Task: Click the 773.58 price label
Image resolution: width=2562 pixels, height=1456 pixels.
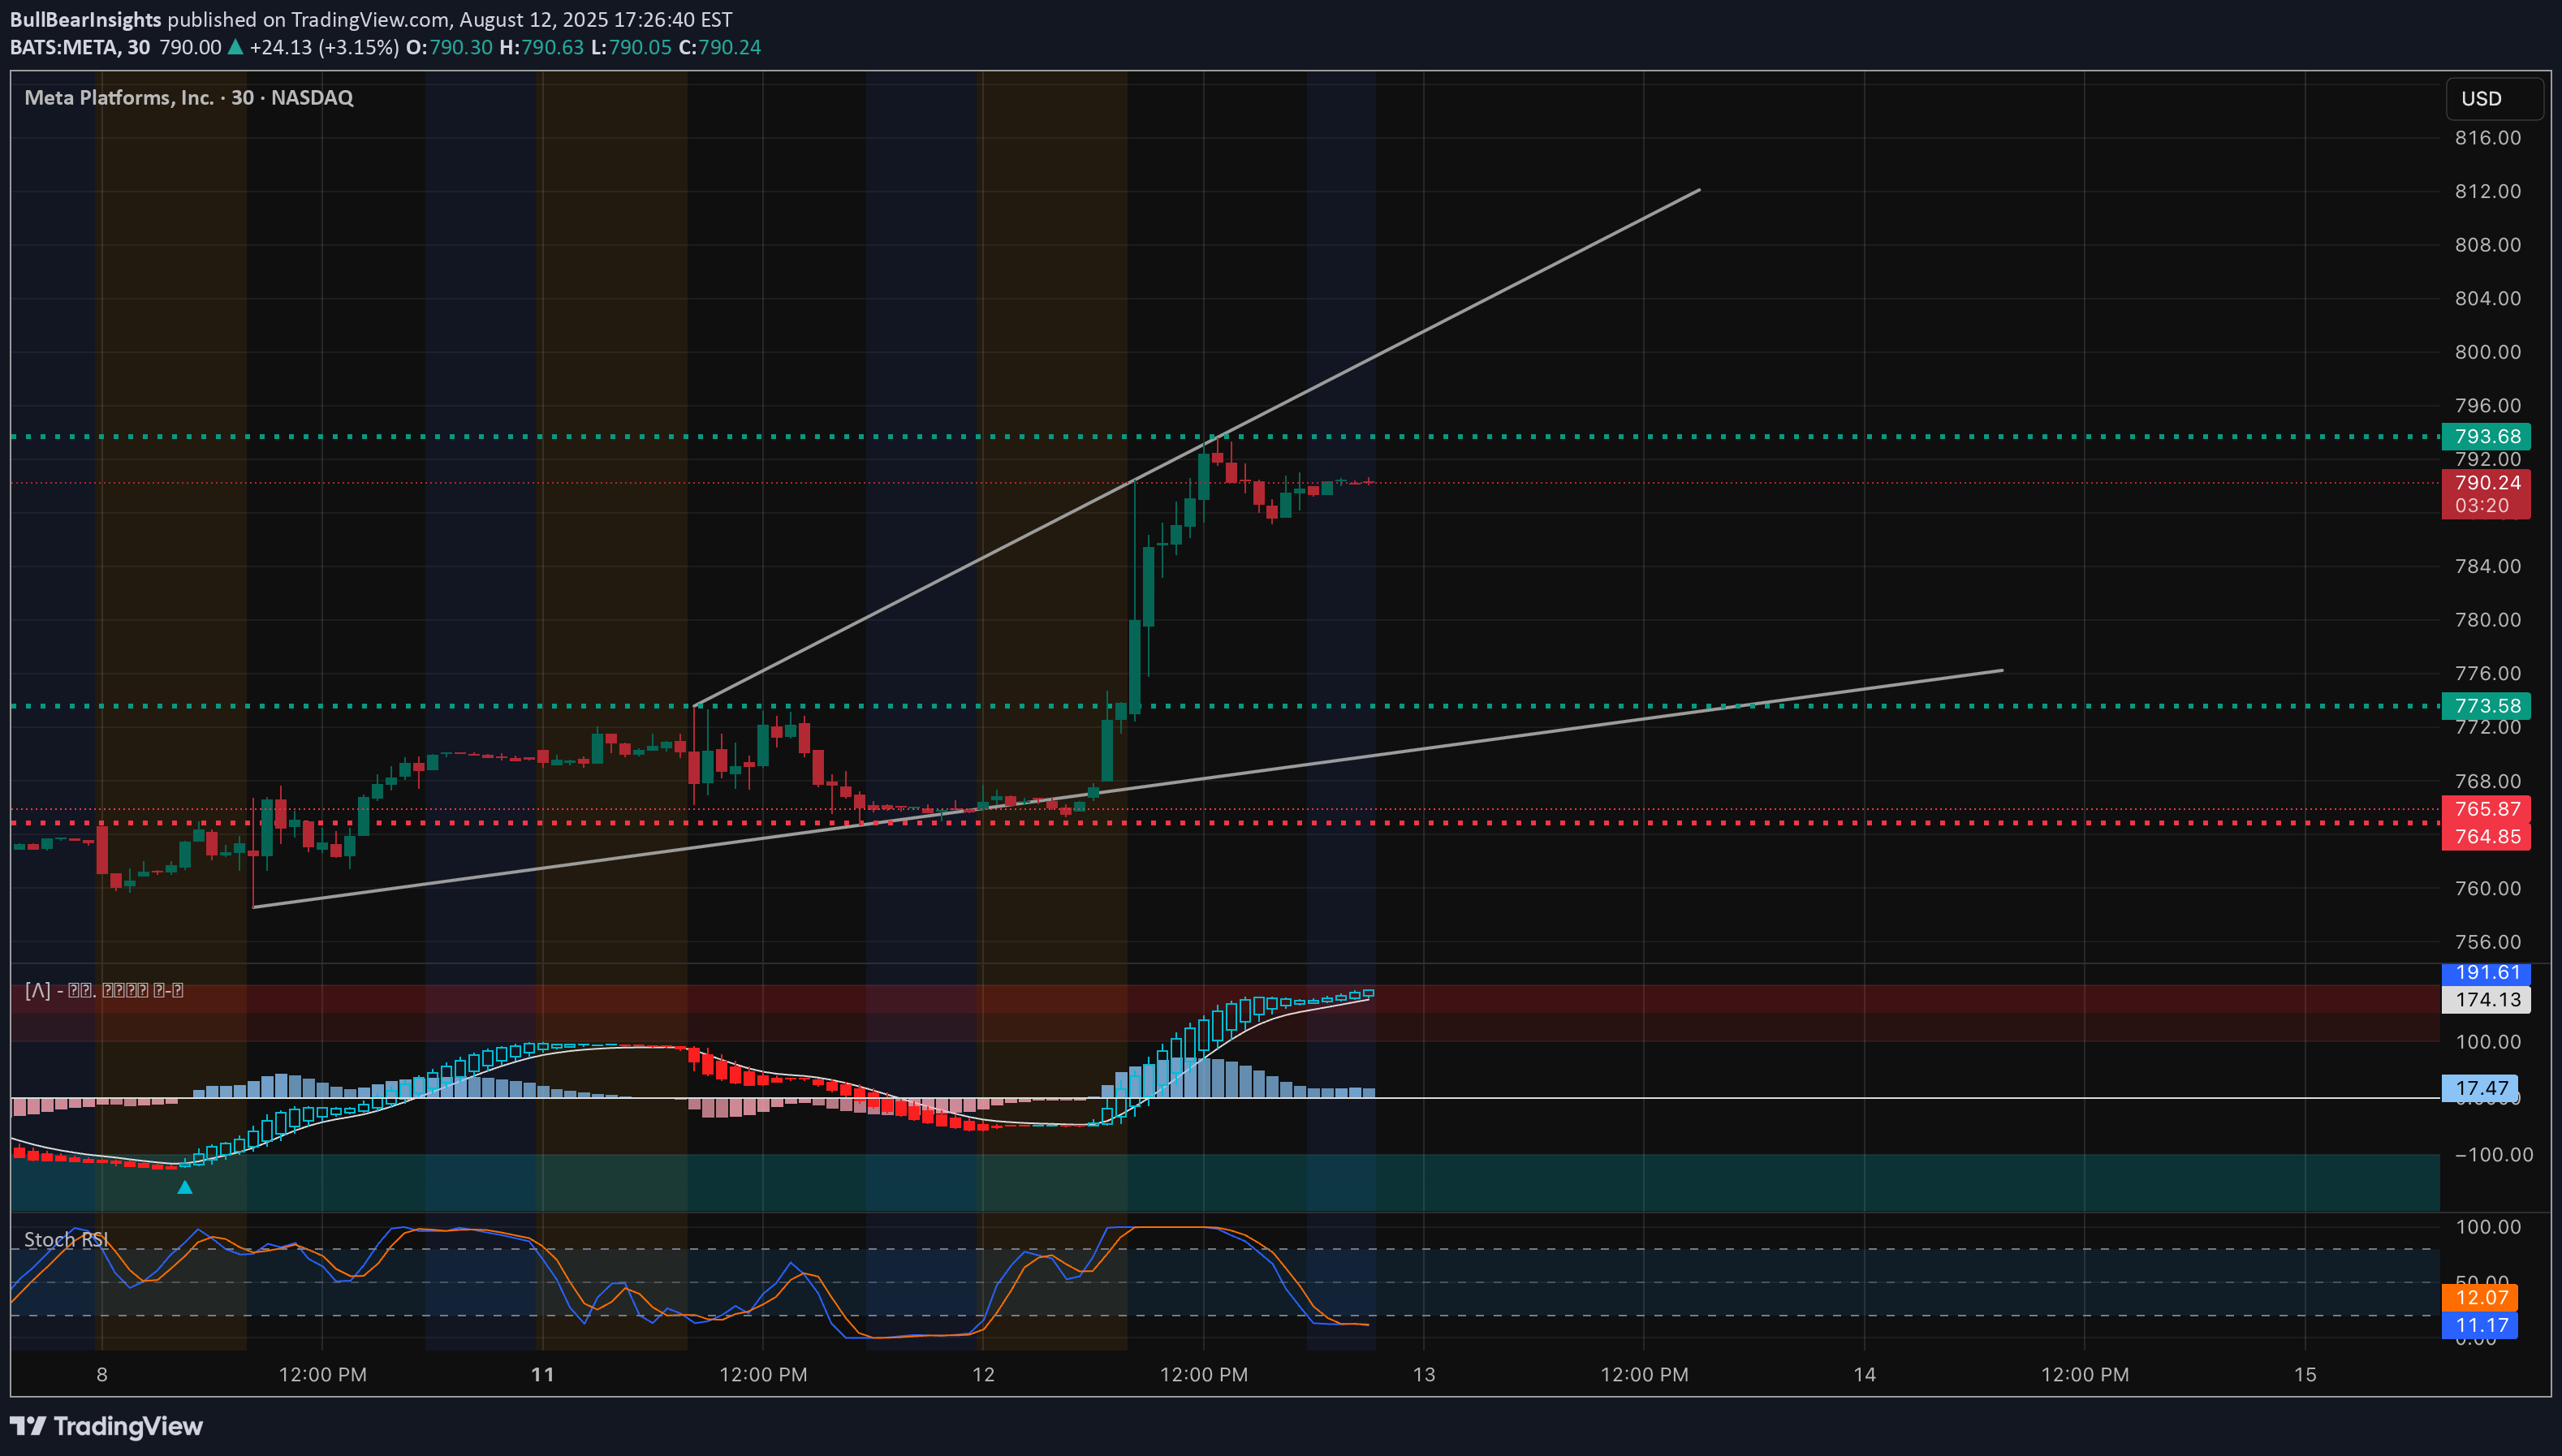Action: (x=2486, y=706)
